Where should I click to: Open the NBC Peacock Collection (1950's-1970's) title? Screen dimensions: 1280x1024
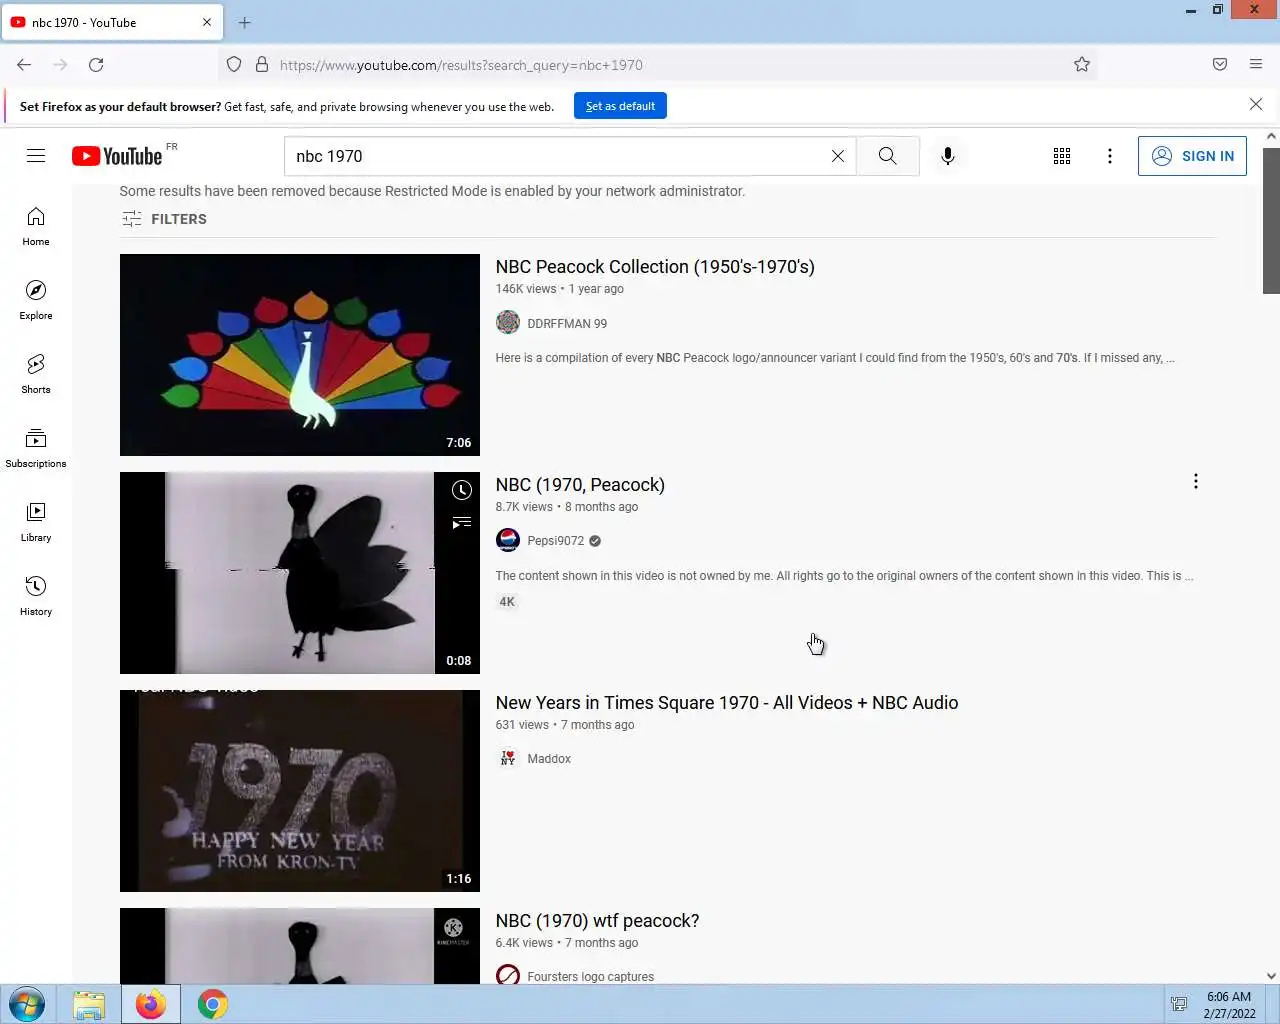[x=655, y=267]
